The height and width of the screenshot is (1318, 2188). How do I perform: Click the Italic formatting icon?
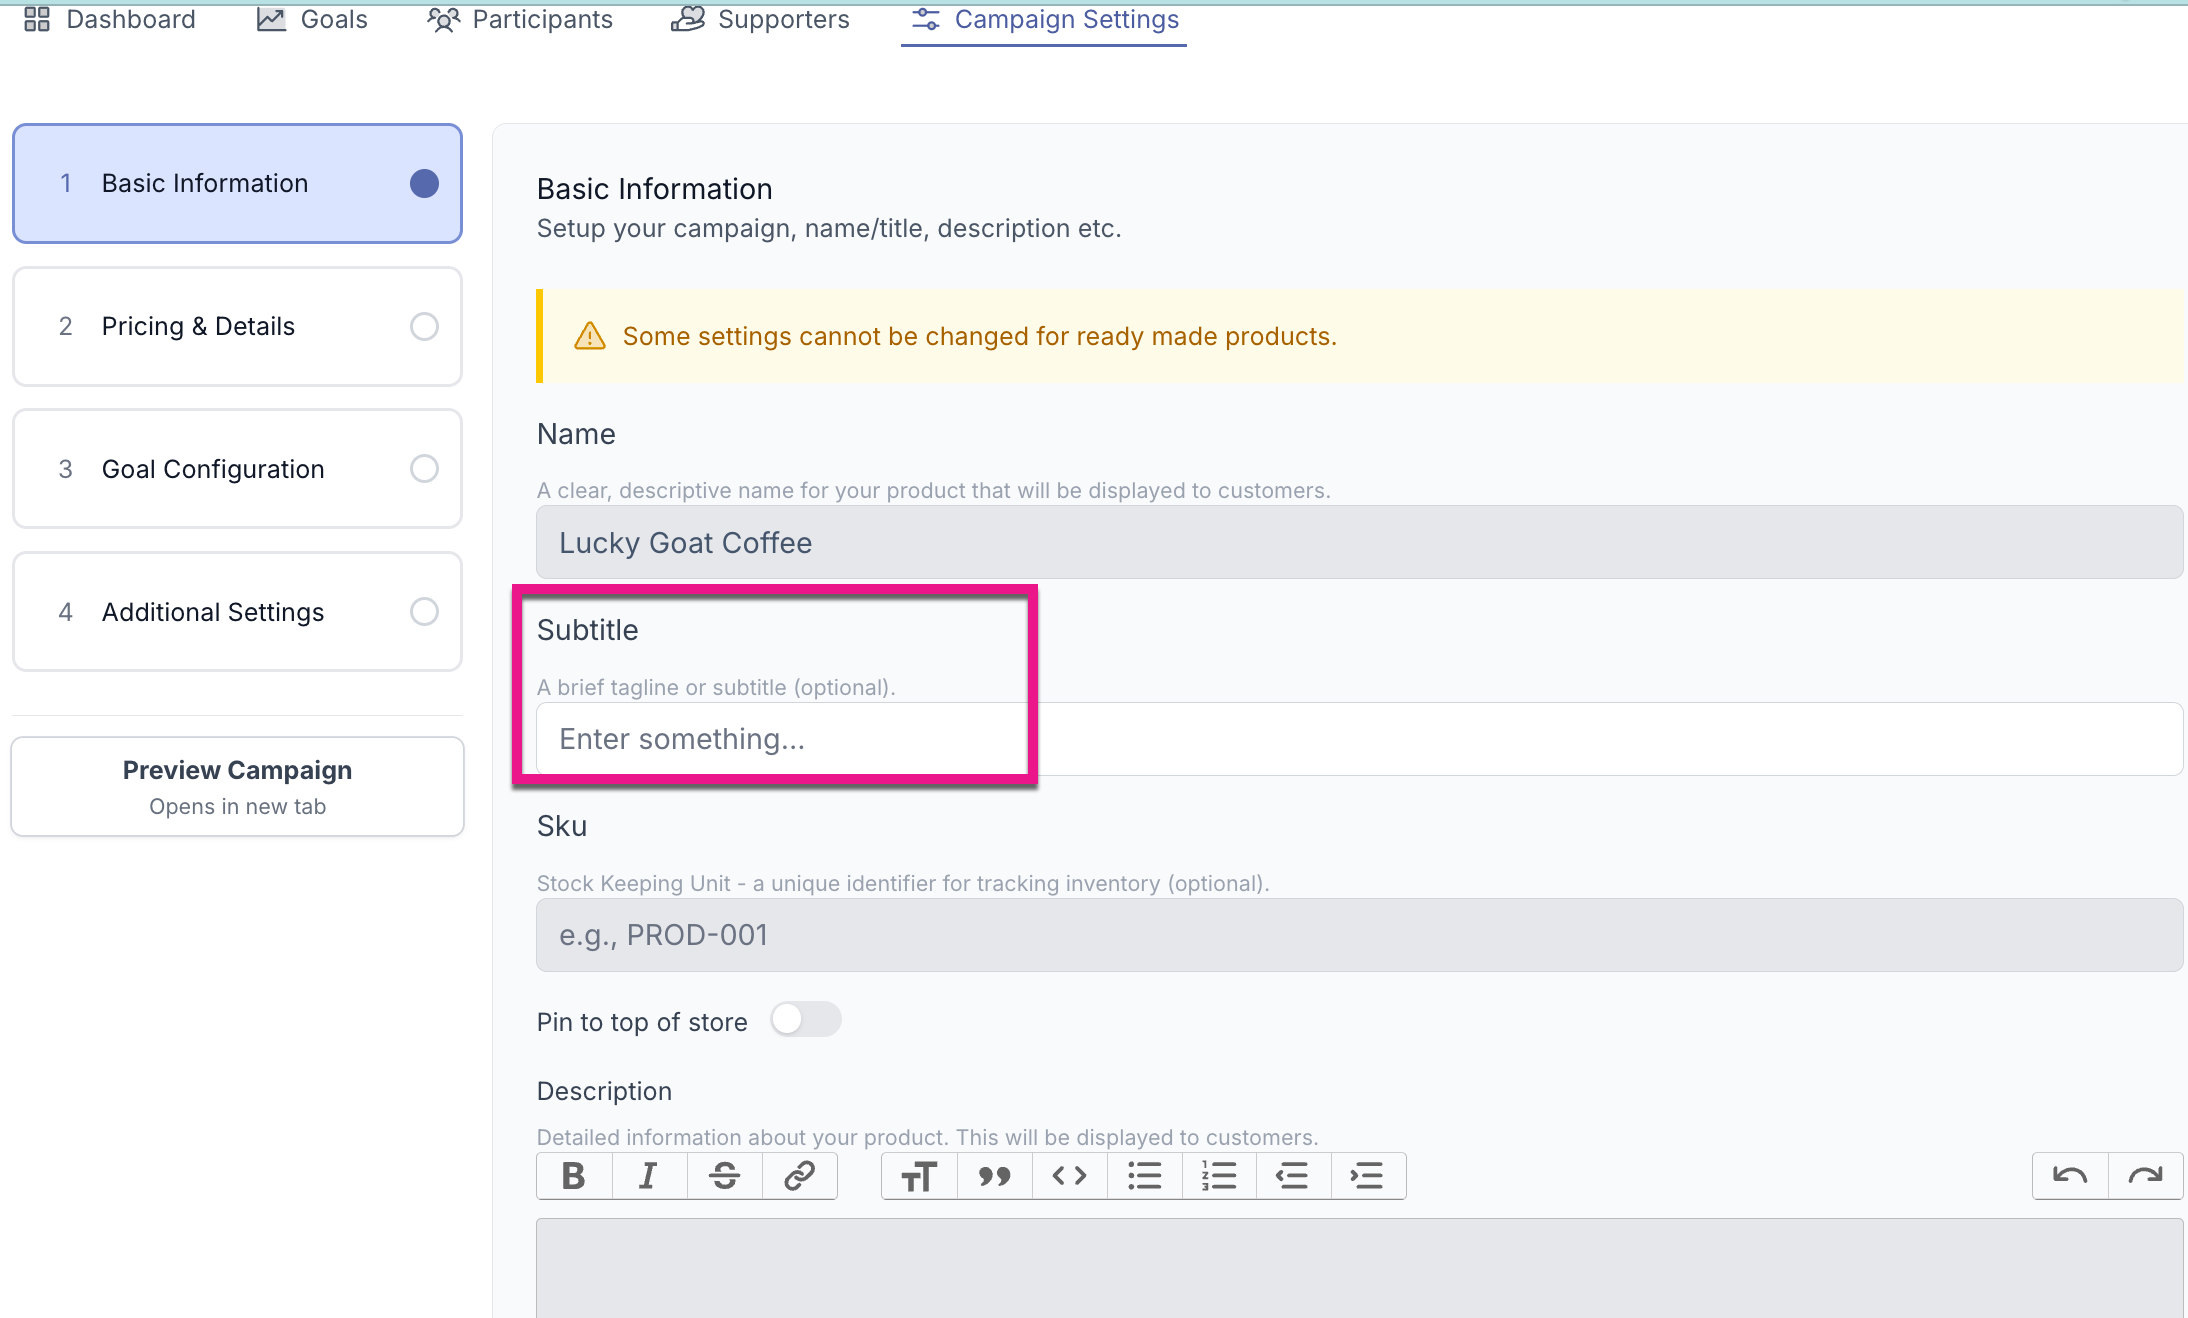click(x=649, y=1176)
